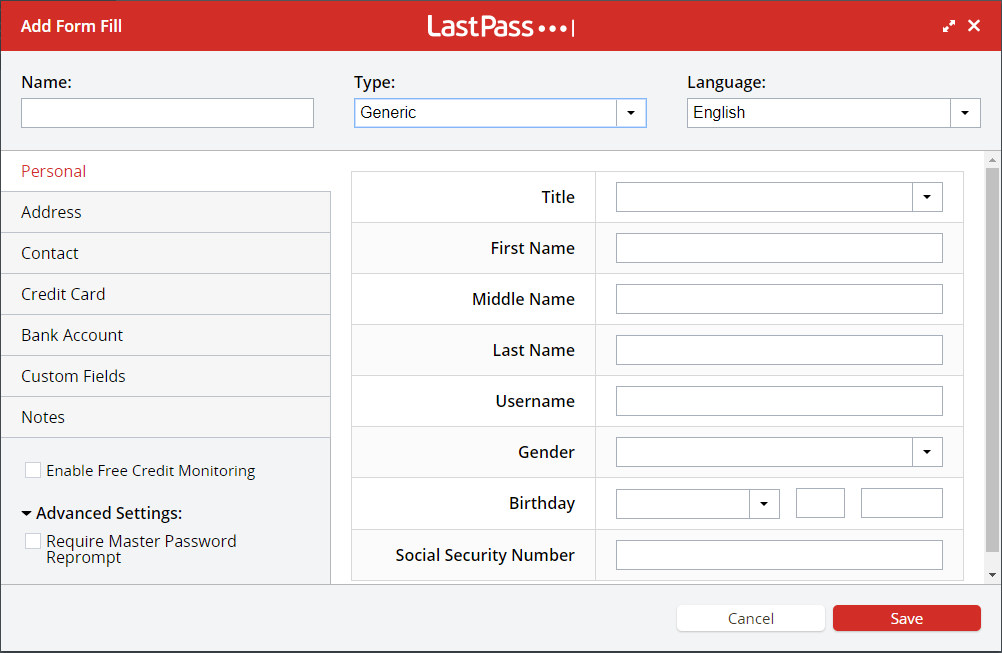Viewport: 1002px width, 653px height.
Task: Click the form fill Name input field
Action: 167,113
